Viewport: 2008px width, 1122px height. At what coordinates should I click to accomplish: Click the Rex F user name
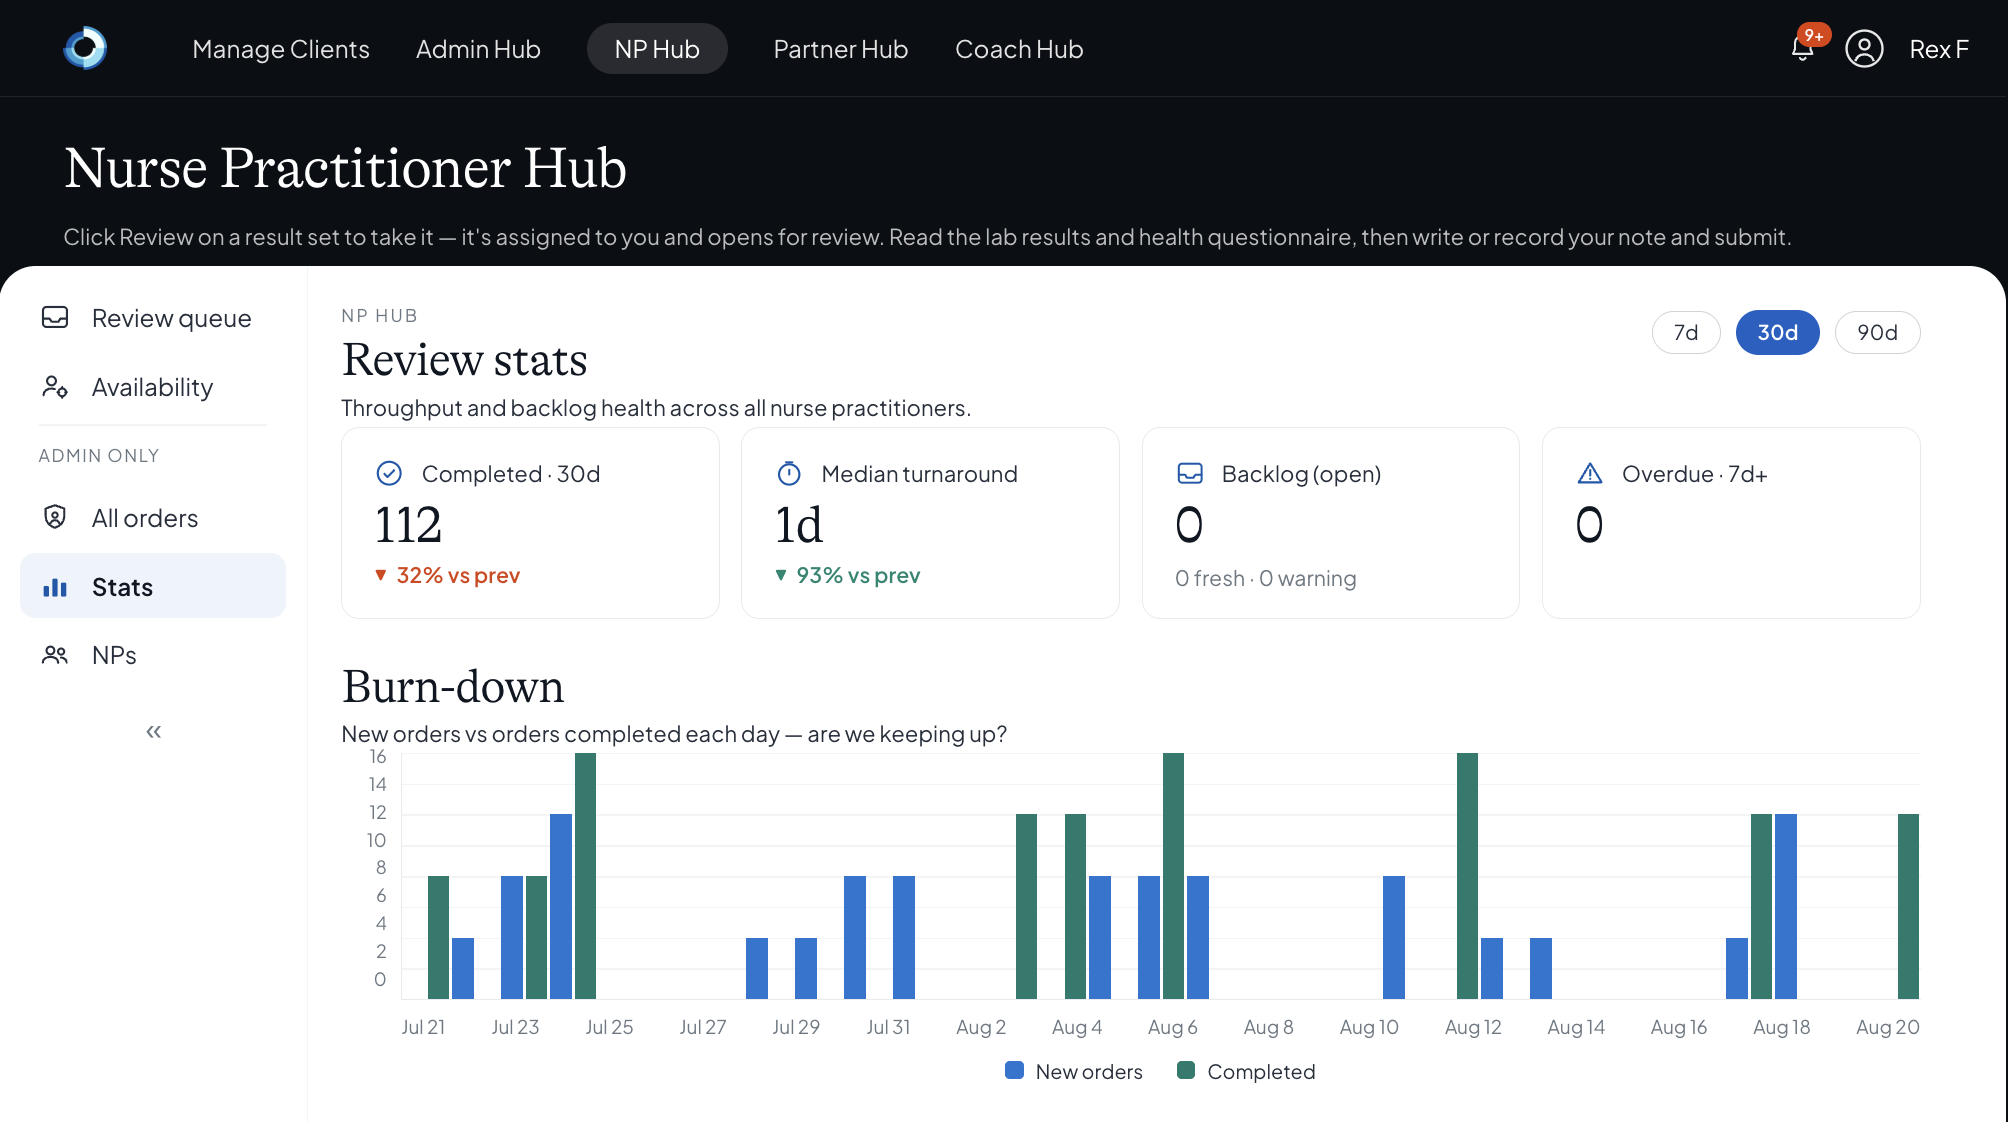1939,49
